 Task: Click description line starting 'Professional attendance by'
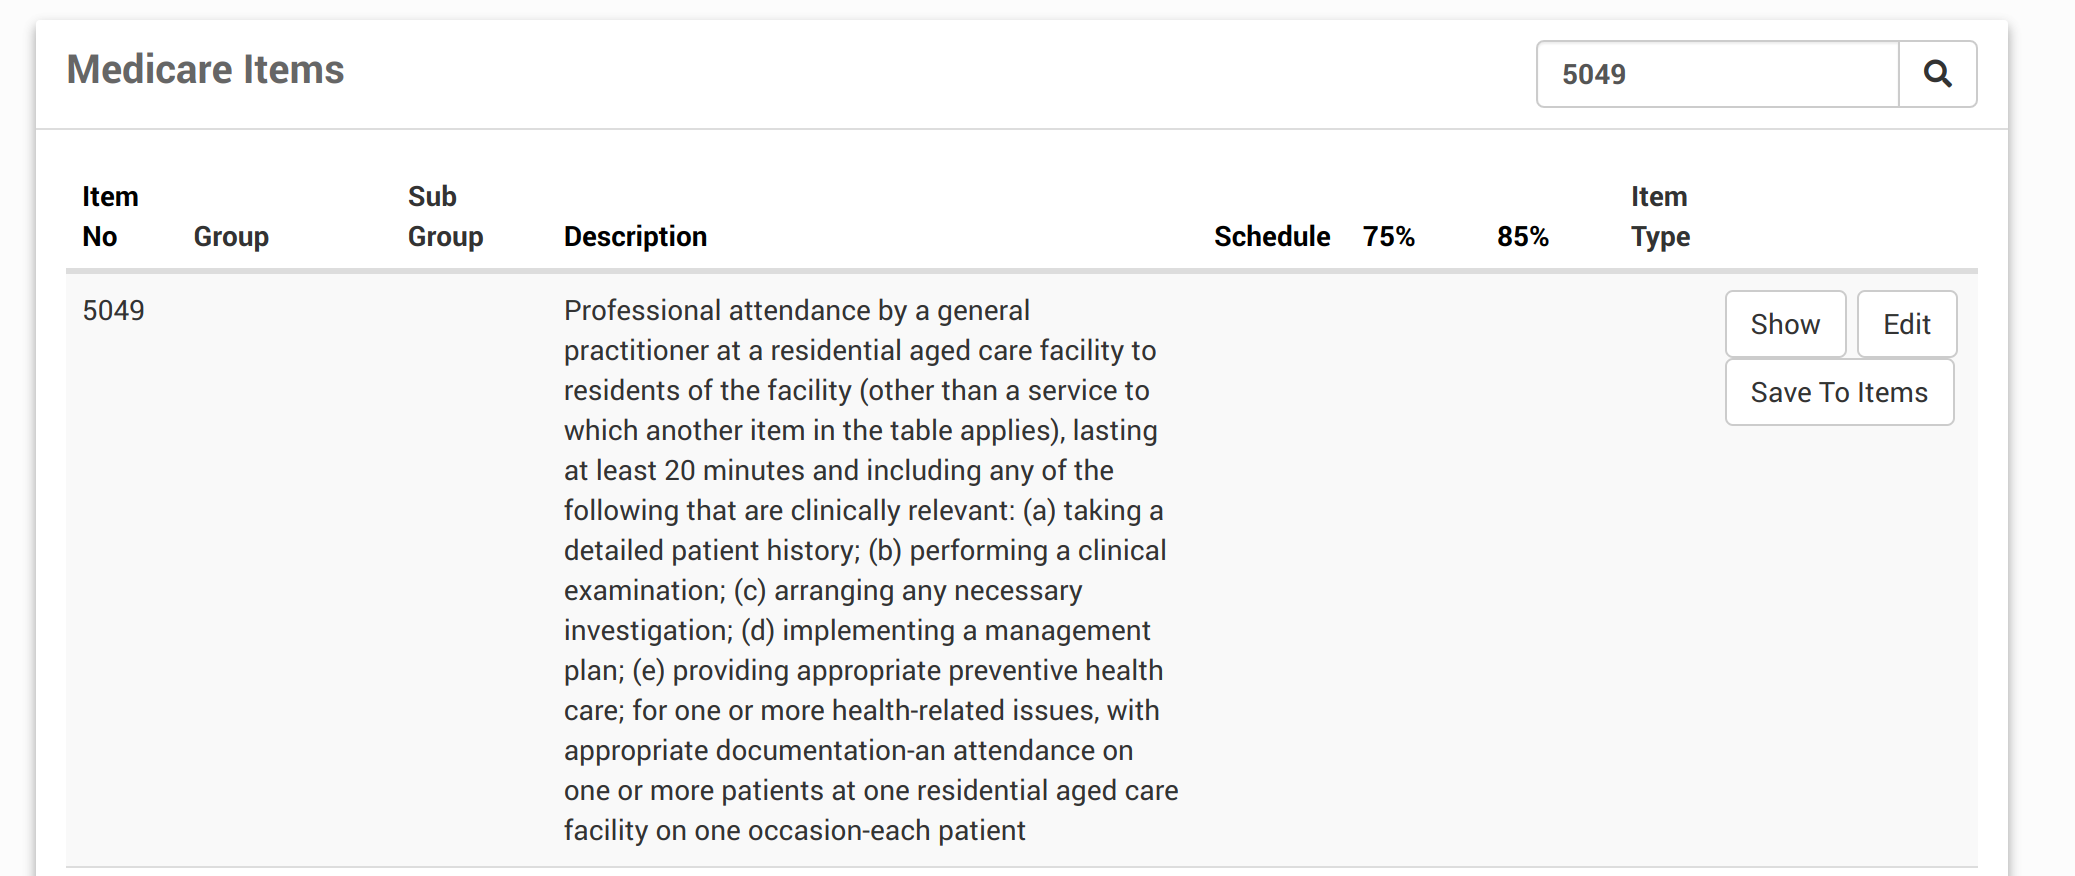[x=796, y=311]
